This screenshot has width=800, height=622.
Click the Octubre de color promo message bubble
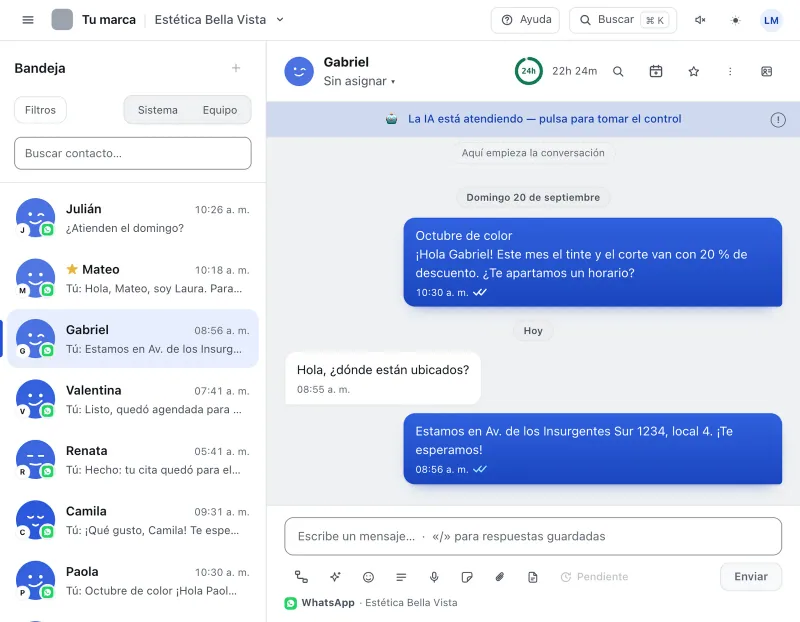(592, 262)
